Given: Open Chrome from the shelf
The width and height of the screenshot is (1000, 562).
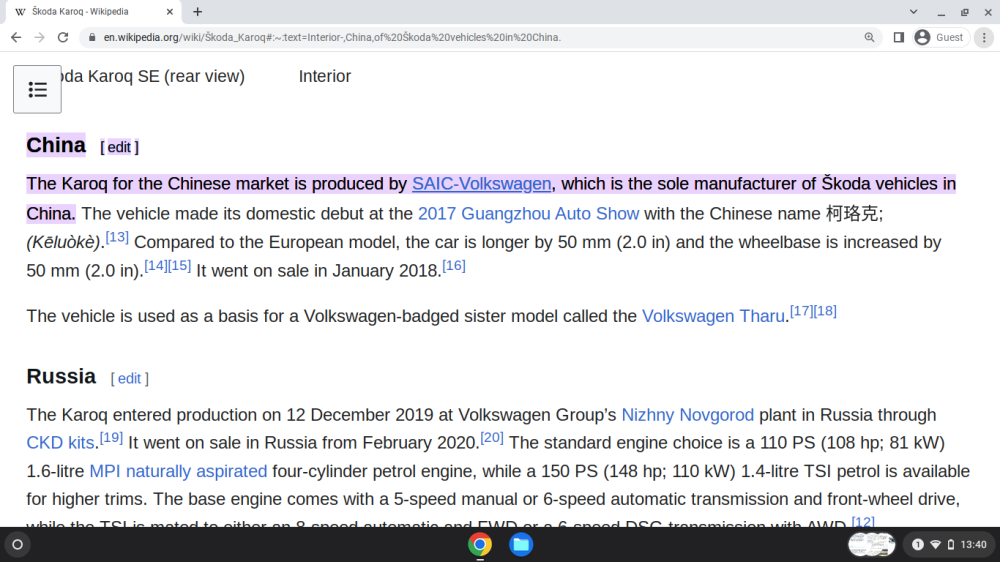Looking at the screenshot, I should pos(480,545).
